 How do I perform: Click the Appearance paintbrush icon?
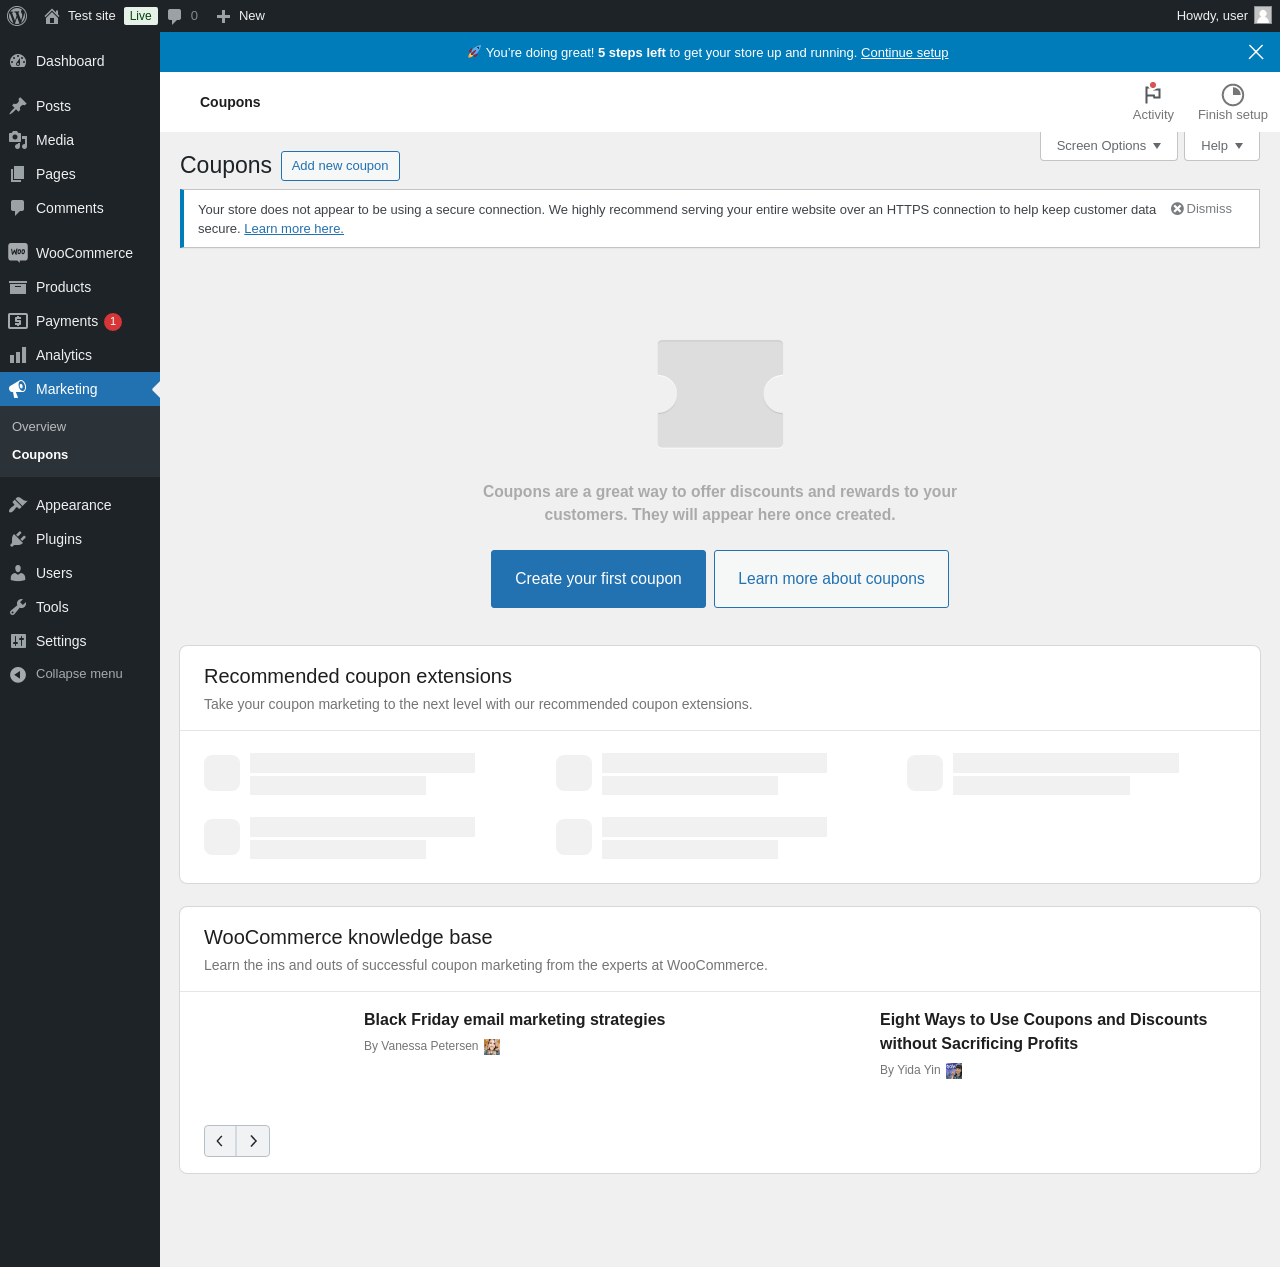tap(18, 505)
